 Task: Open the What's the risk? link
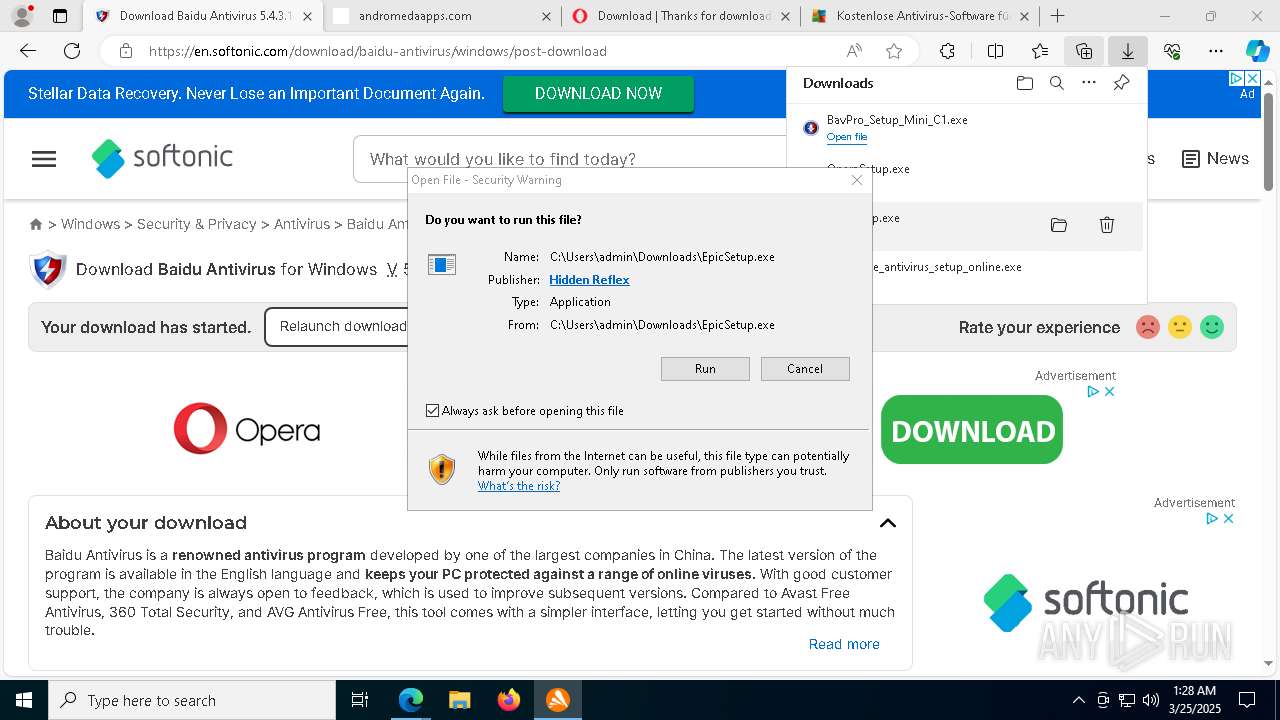click(x=519, y=486)
